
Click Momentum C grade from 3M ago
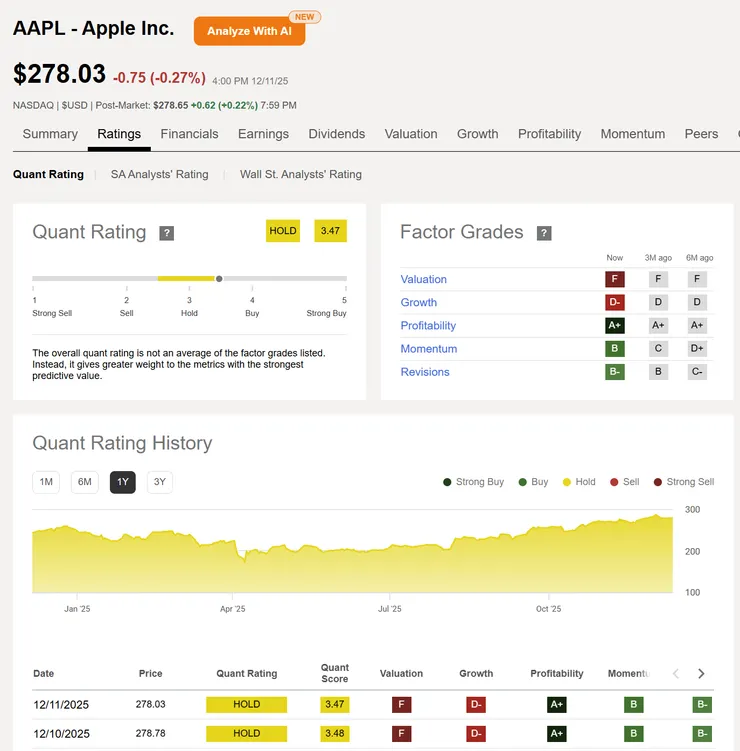(x=658, y=348)
